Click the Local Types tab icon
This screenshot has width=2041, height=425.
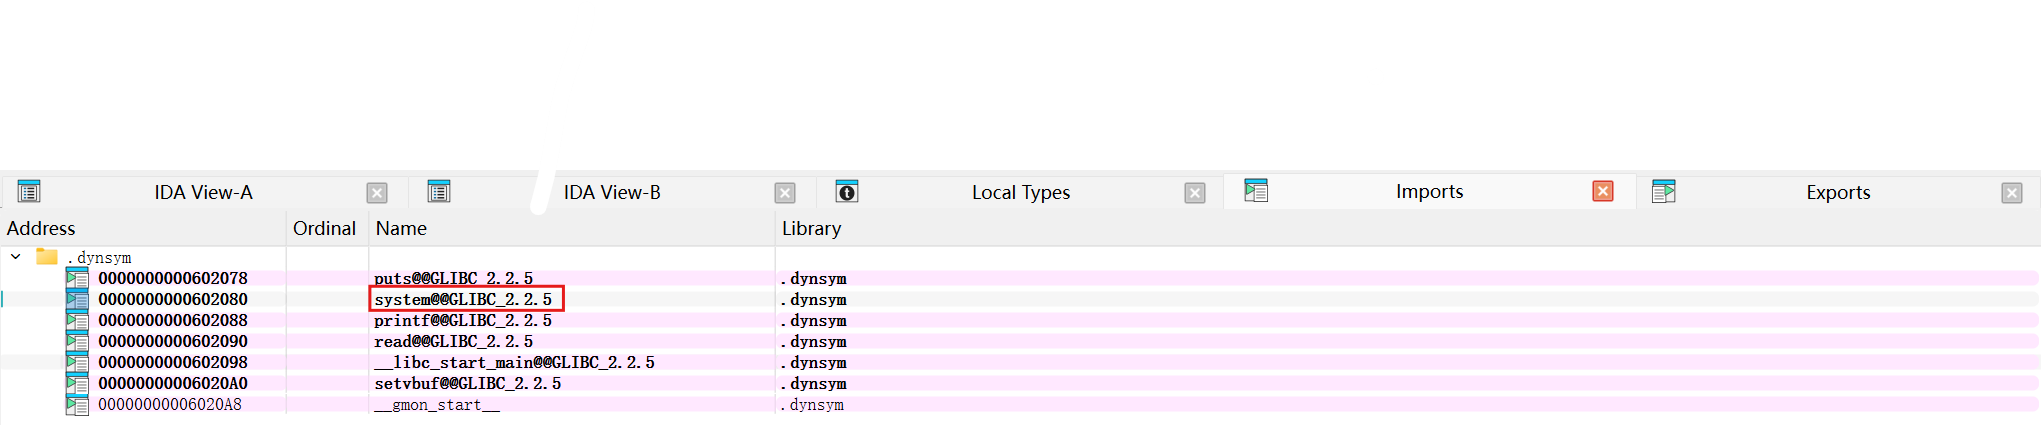pyautogui.click(x=847, y=192)
